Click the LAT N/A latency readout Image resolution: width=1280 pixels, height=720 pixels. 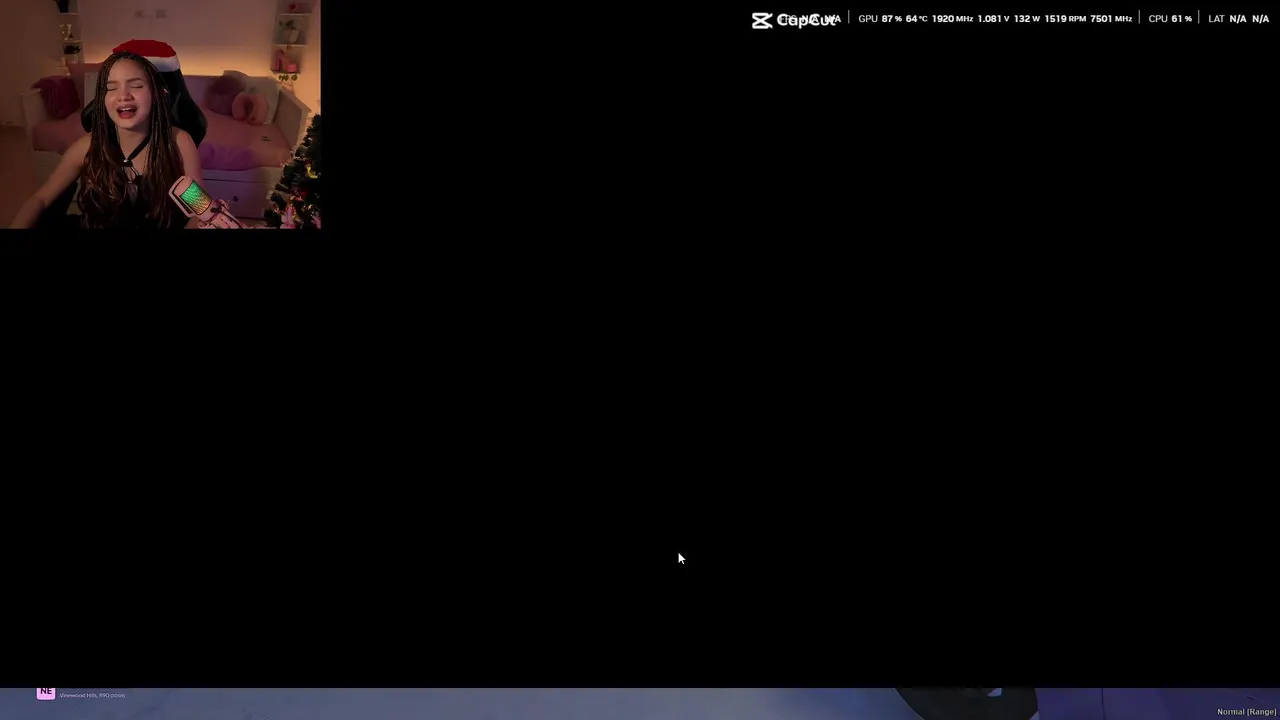pyautogui.click(x=1238, y=19)
